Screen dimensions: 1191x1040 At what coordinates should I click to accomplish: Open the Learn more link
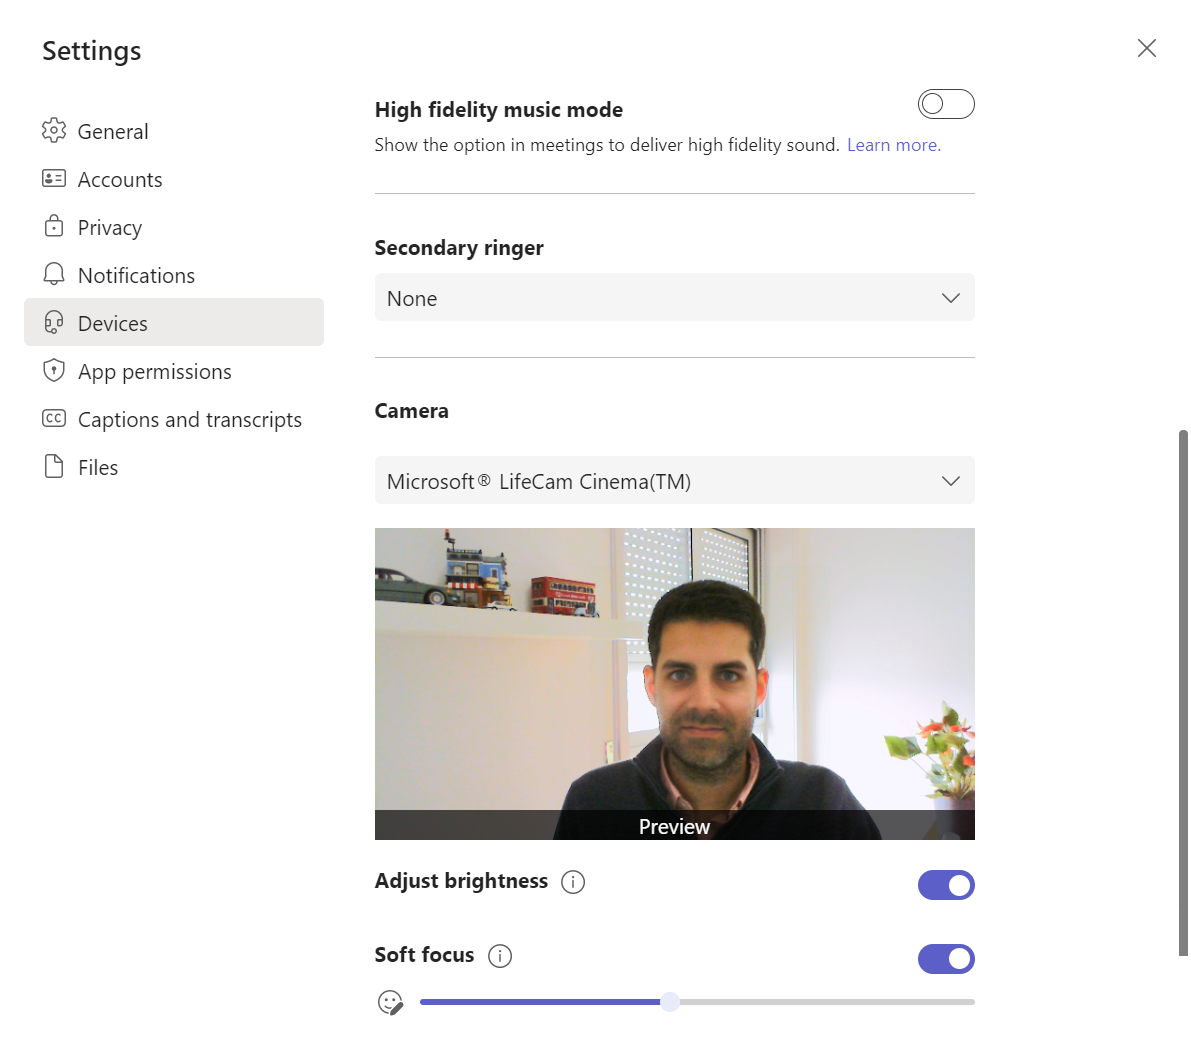pyautogui.click(x=894, y=145)
